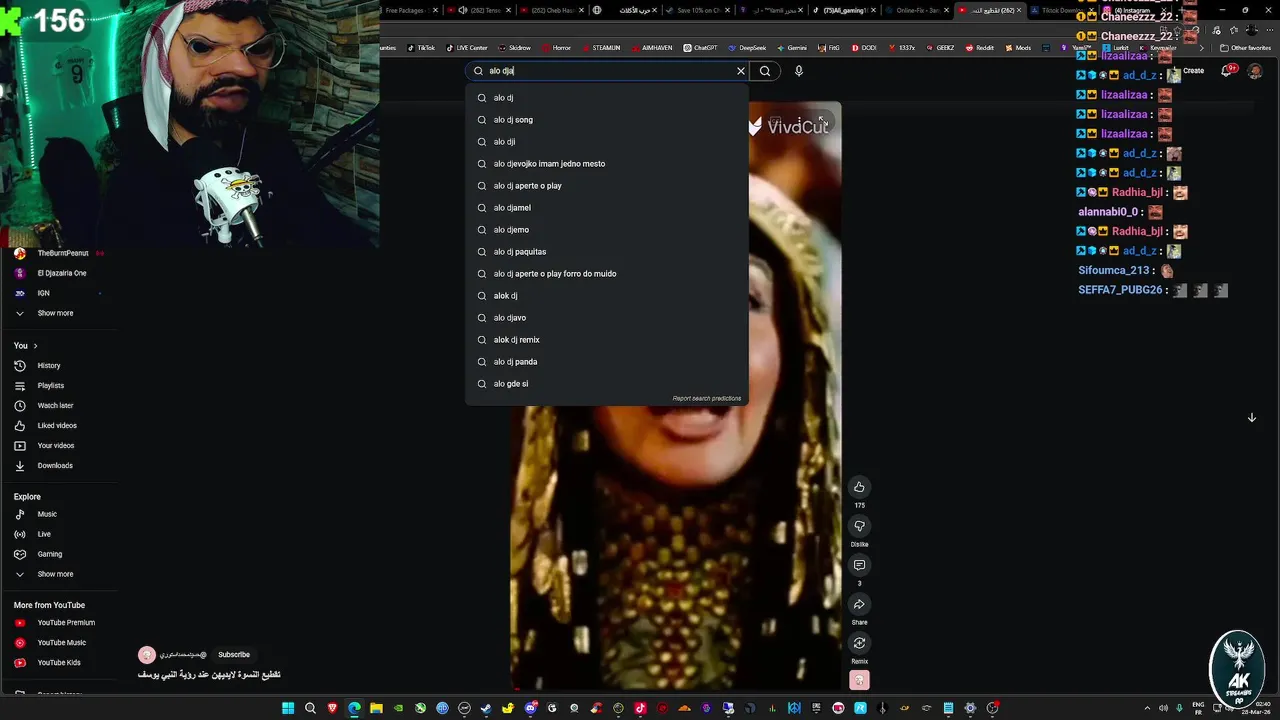Open File Explorer from taskbar
The width and height of the screenshot is (1280, 720).
click(x=376, y=708)
